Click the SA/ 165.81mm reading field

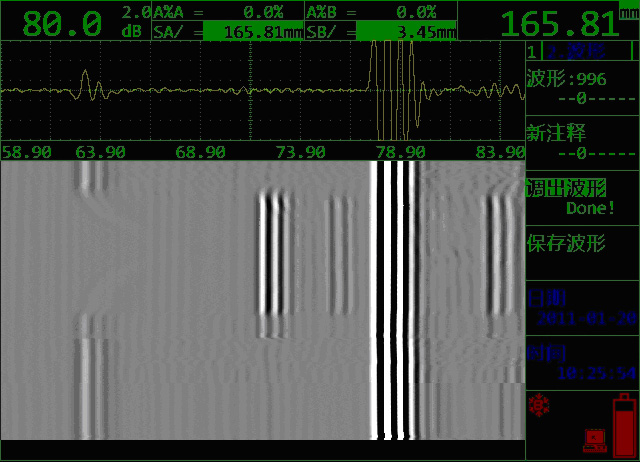click(x=227, y=31)
